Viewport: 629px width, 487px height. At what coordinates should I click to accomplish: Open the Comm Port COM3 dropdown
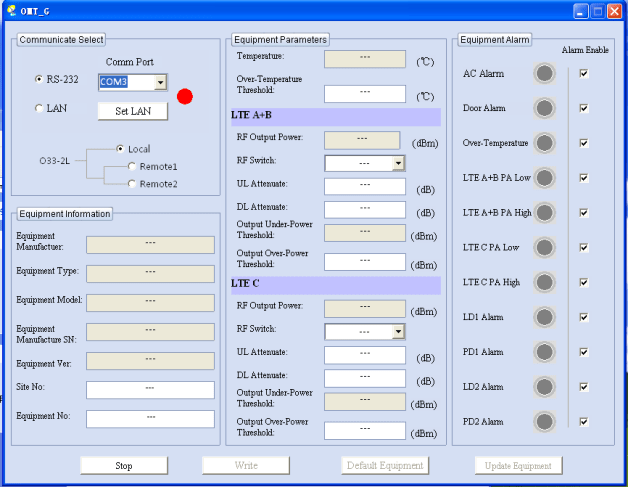tap(160, 82)
